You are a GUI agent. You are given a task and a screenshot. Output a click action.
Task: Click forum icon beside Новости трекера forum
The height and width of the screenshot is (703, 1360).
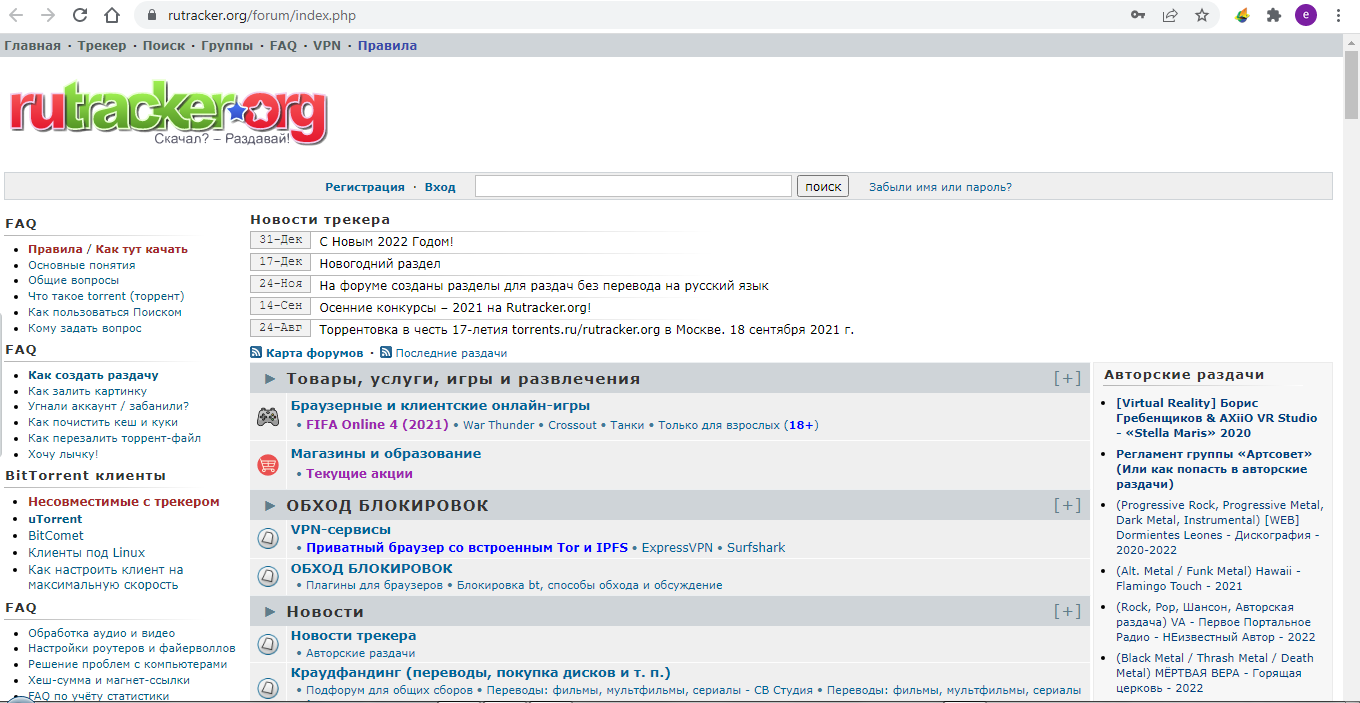(x=268, y=644)
